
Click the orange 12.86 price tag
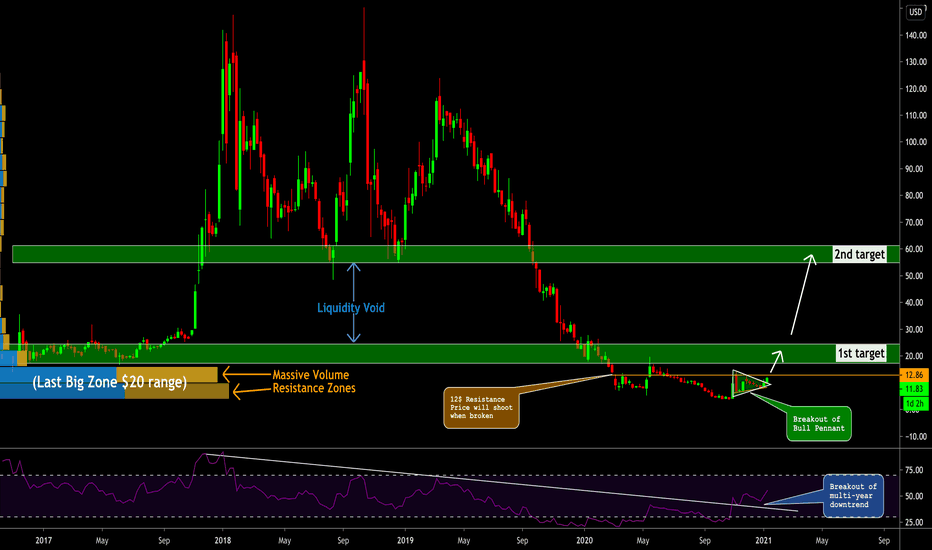point(914,375)
